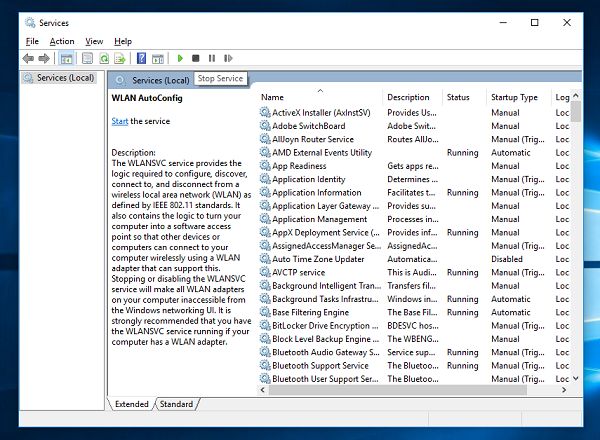
Task: Select AssignedAccessManager Service name
Action: coord(326,246)
